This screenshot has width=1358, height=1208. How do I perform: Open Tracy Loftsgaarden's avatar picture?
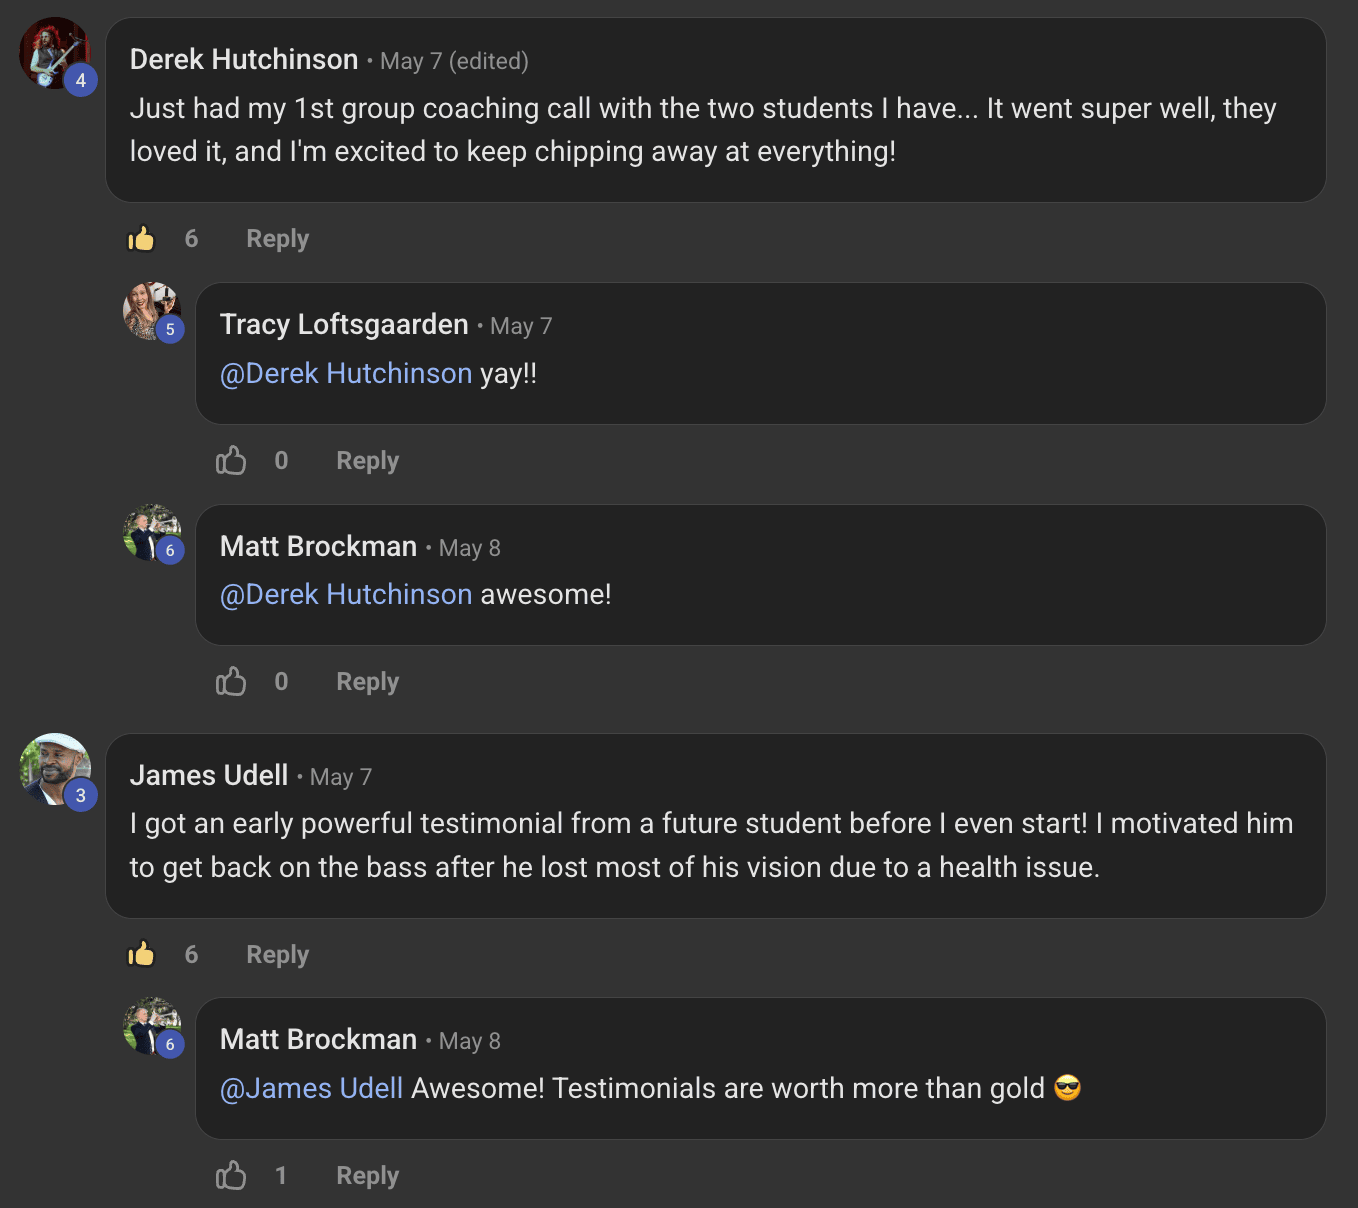tap(150, 310)
